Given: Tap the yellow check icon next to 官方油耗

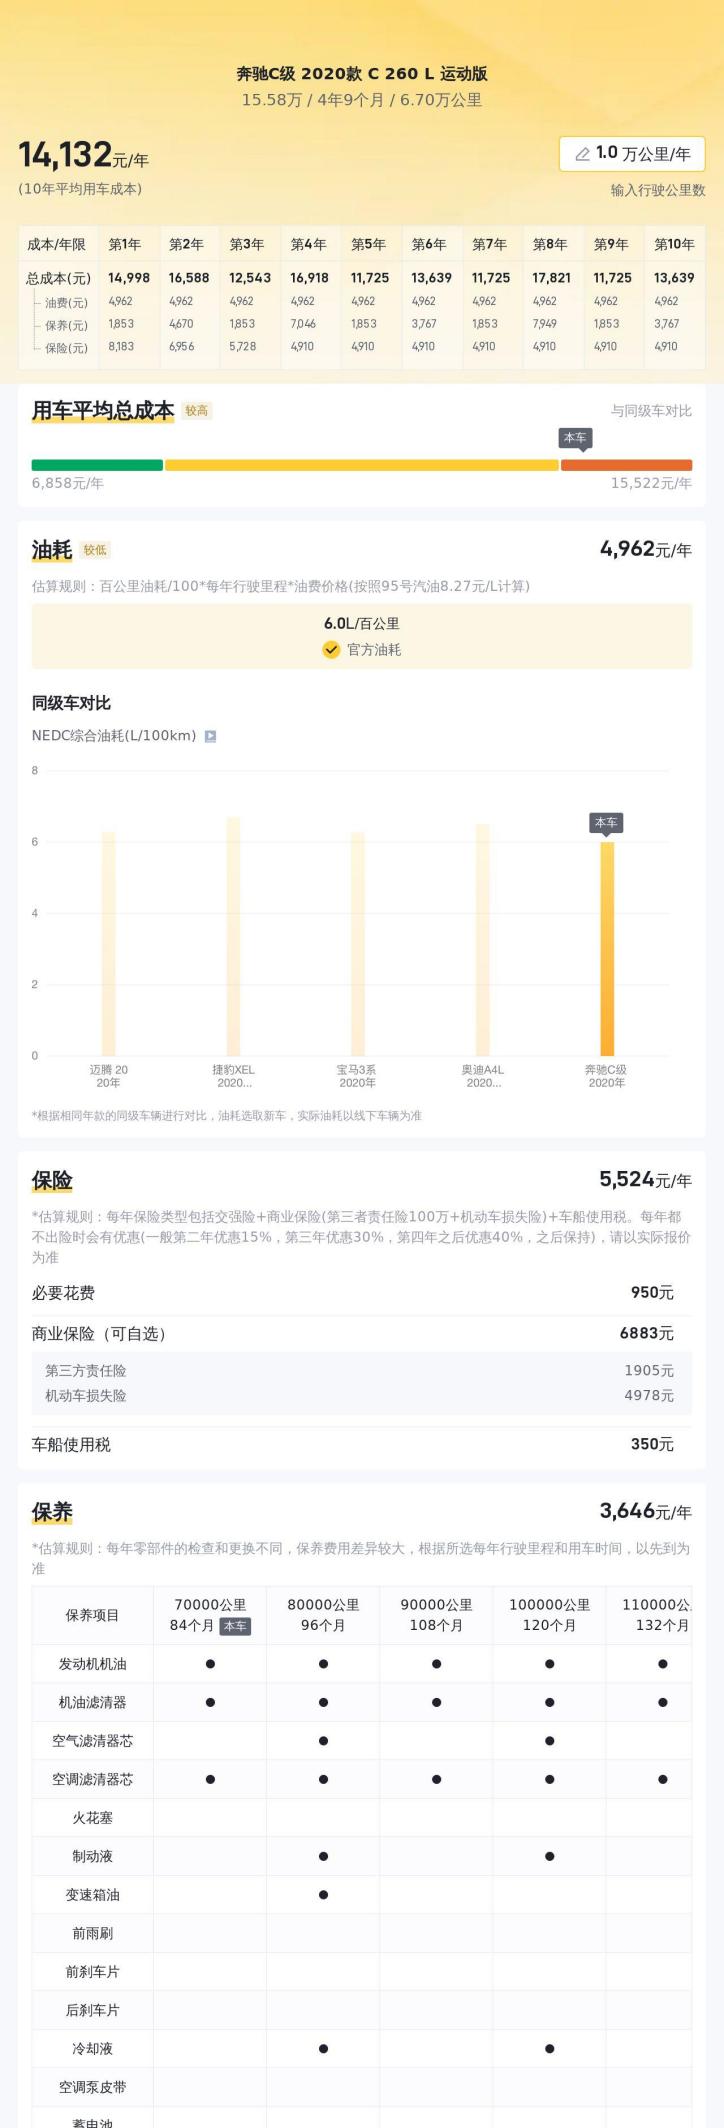Looking at the screenshot, I should 331,649.
